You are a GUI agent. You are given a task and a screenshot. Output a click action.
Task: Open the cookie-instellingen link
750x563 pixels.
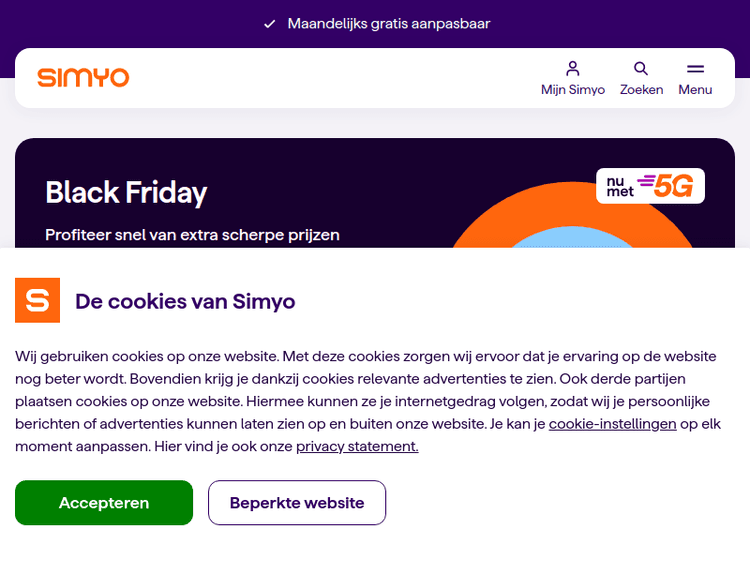click(x=612, y=424)
